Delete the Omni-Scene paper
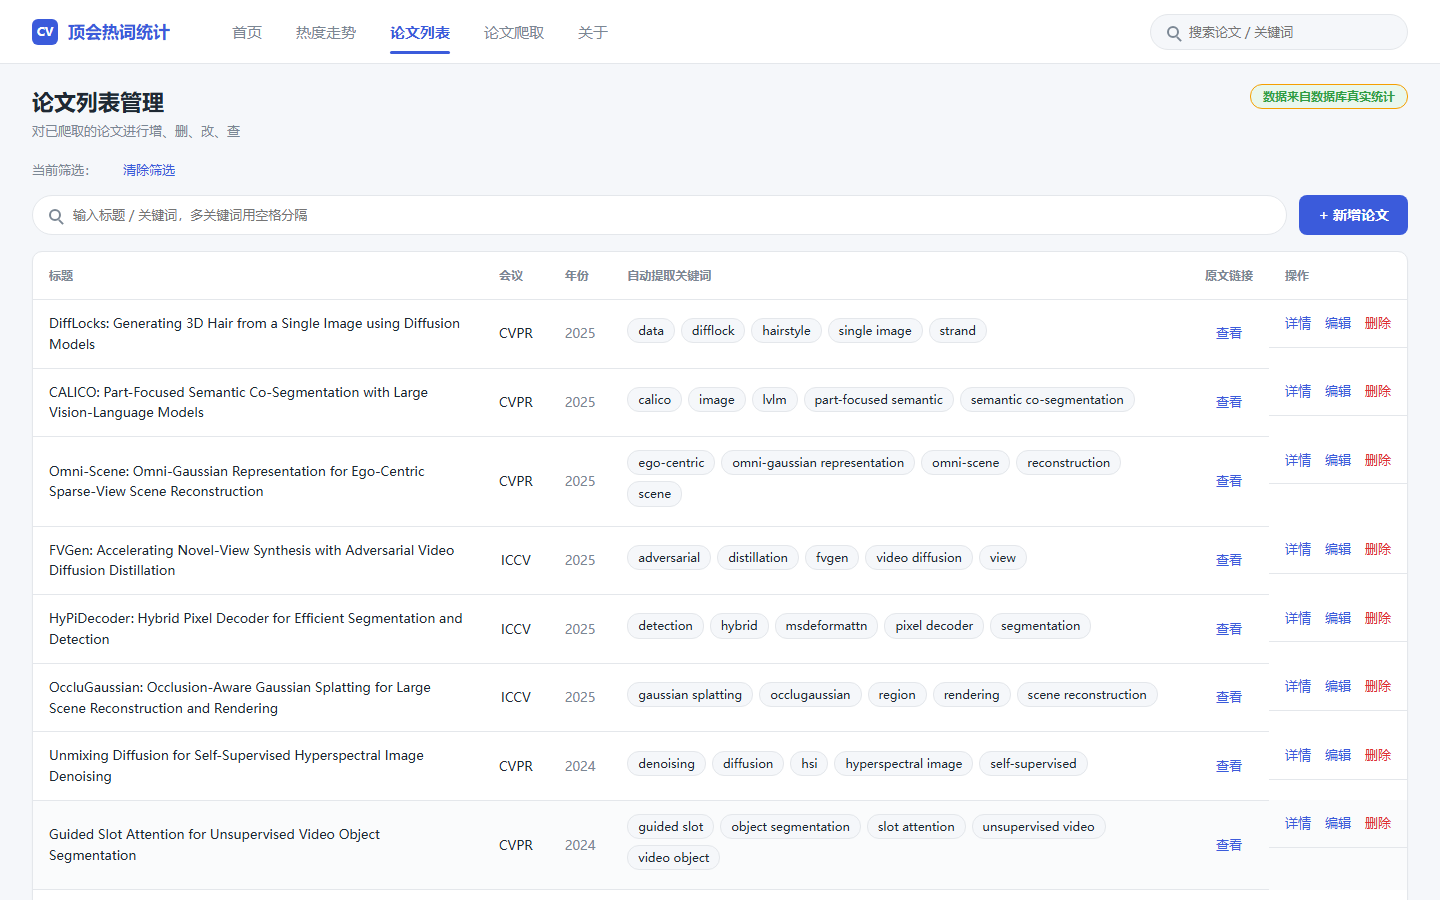 [1378, 460]
